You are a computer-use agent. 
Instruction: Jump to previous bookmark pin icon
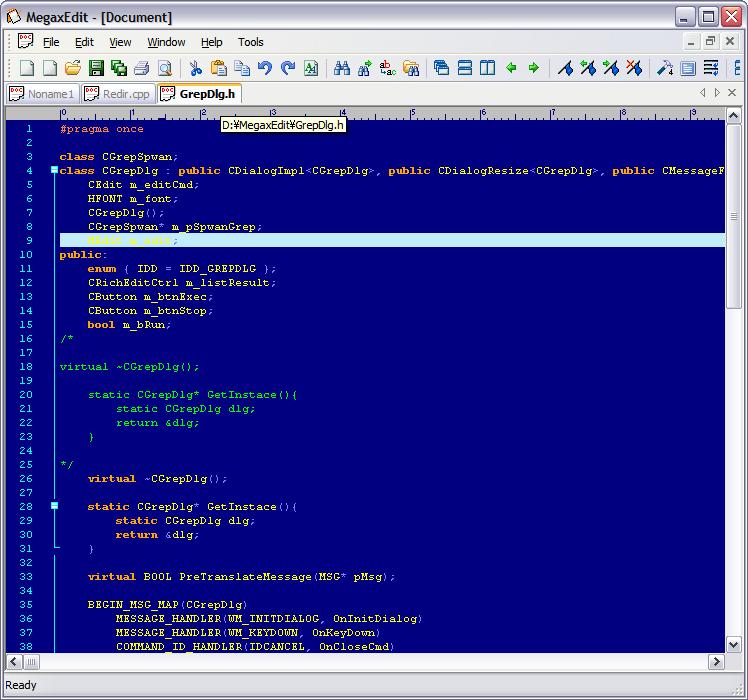click(588, 68)
